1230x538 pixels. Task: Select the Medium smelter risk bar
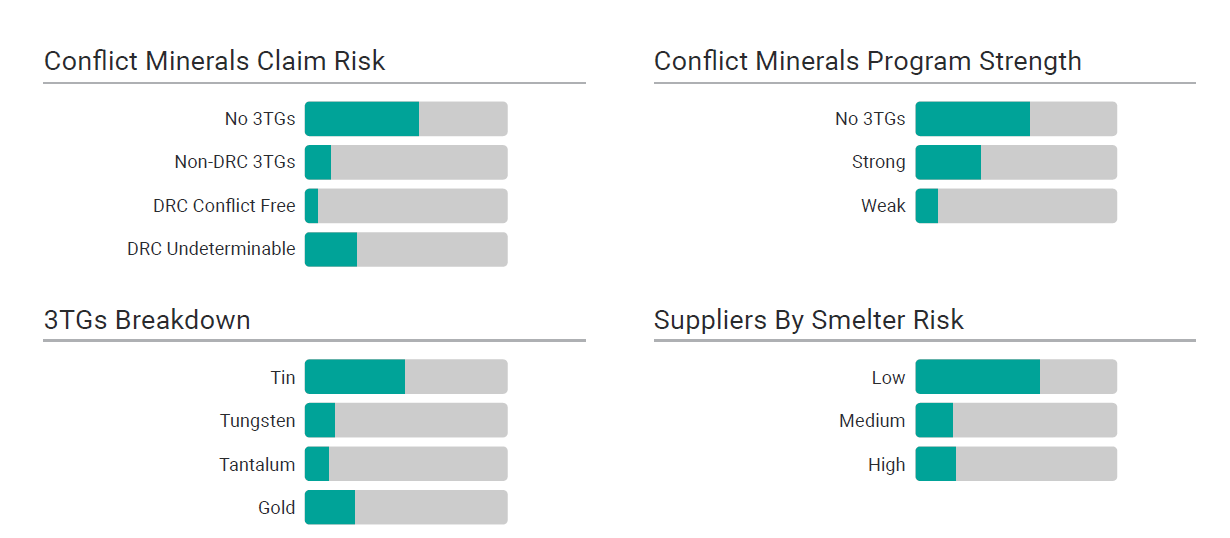1016,421
